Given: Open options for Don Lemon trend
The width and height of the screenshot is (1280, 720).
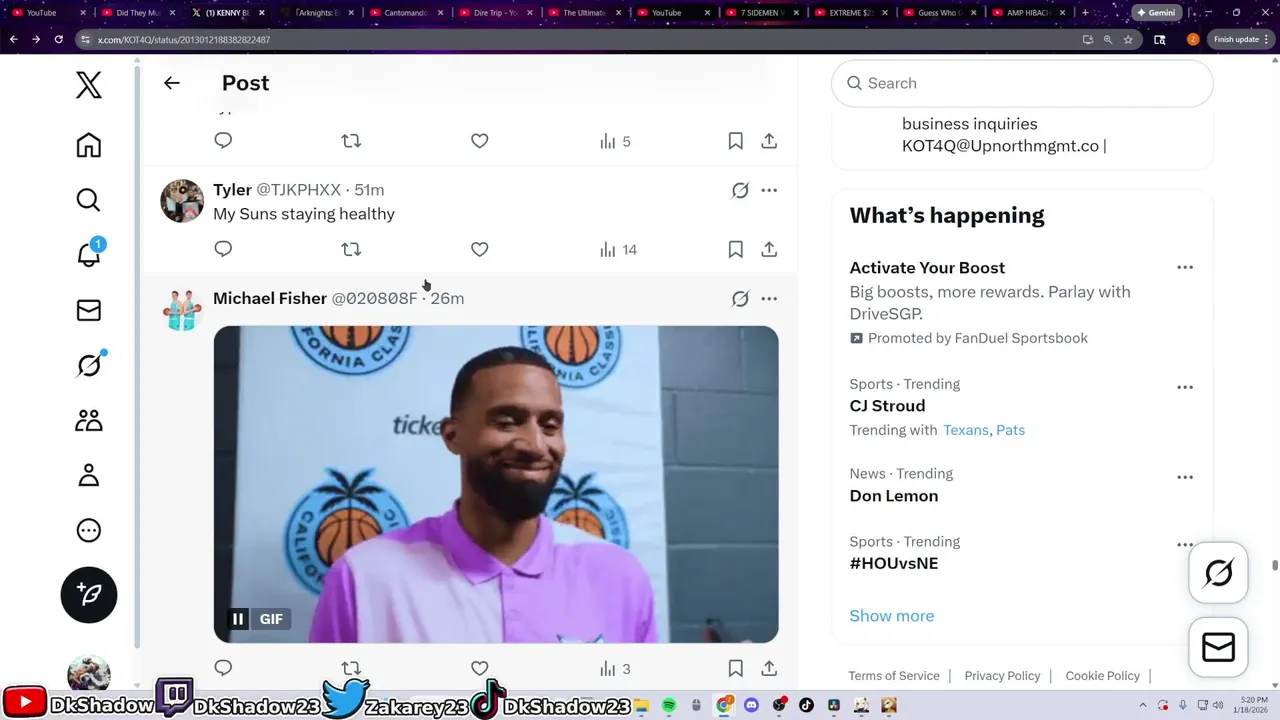Looking at the screenshot, I should 1185,477.
